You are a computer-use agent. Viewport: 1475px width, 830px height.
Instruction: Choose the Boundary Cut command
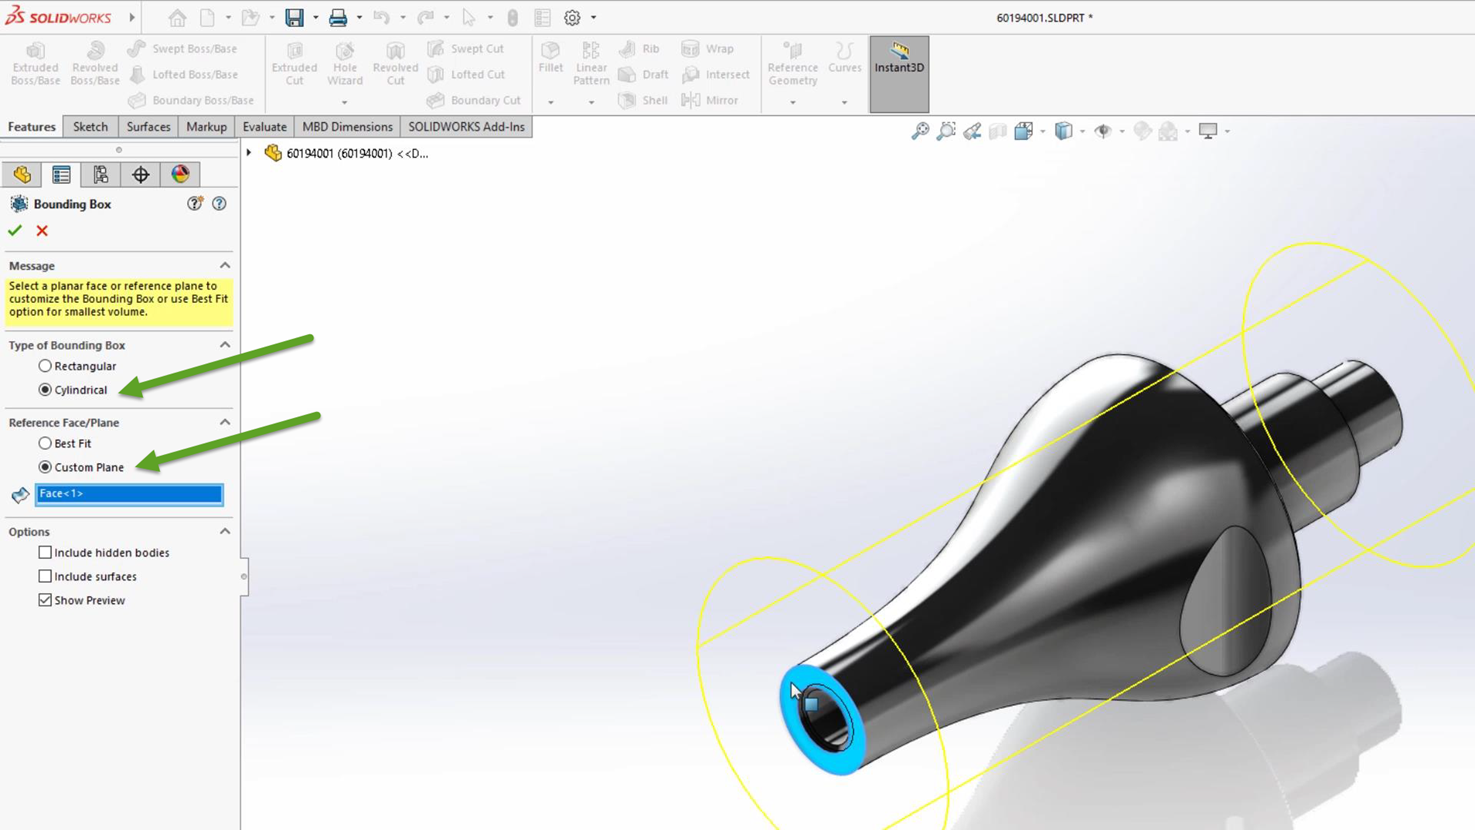click(474, 100)
